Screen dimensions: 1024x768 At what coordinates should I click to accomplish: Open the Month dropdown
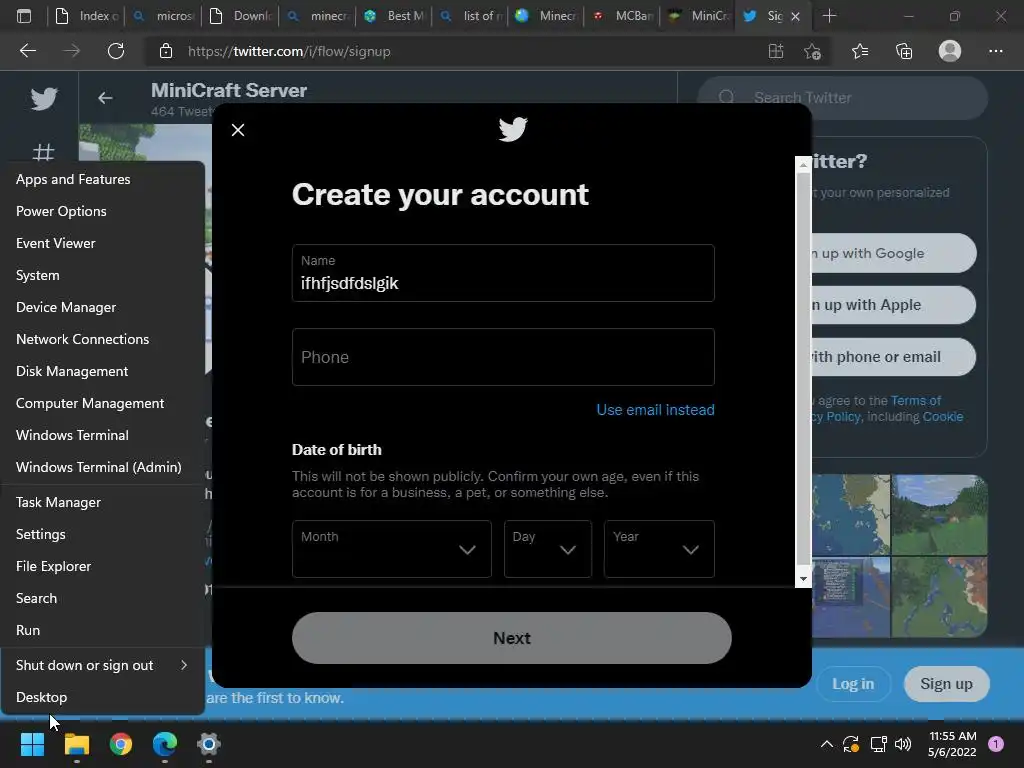pos(392,549)
